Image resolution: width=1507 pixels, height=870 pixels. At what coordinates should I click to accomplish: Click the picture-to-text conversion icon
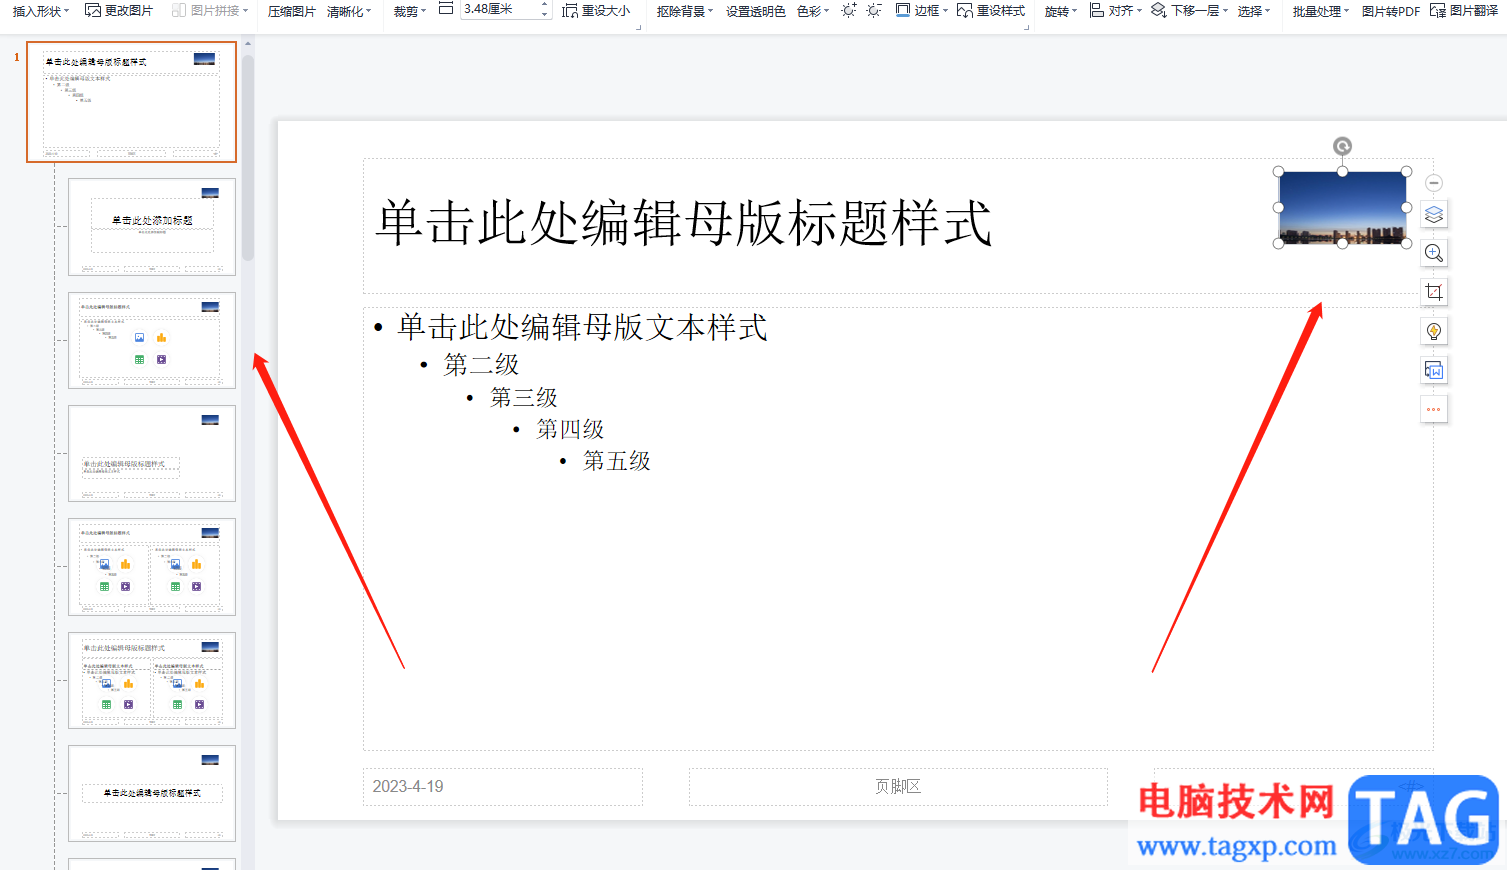tap(1434, 370)
